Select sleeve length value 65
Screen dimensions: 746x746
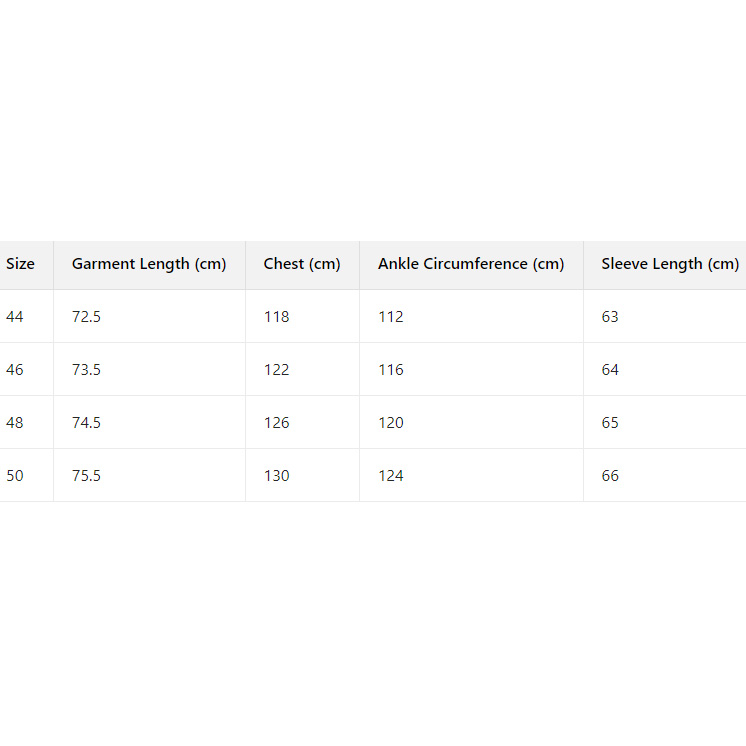pyautogui.click(x=610, y=423)
